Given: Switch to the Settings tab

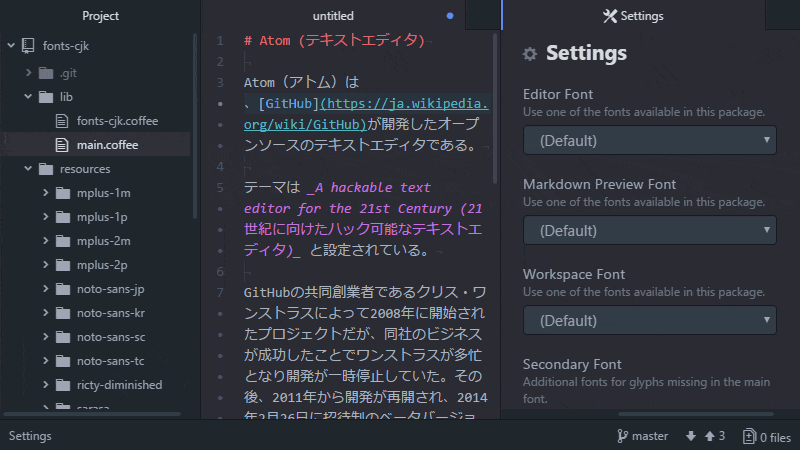Looking at the screenshot, I should (x=633, y=16).
